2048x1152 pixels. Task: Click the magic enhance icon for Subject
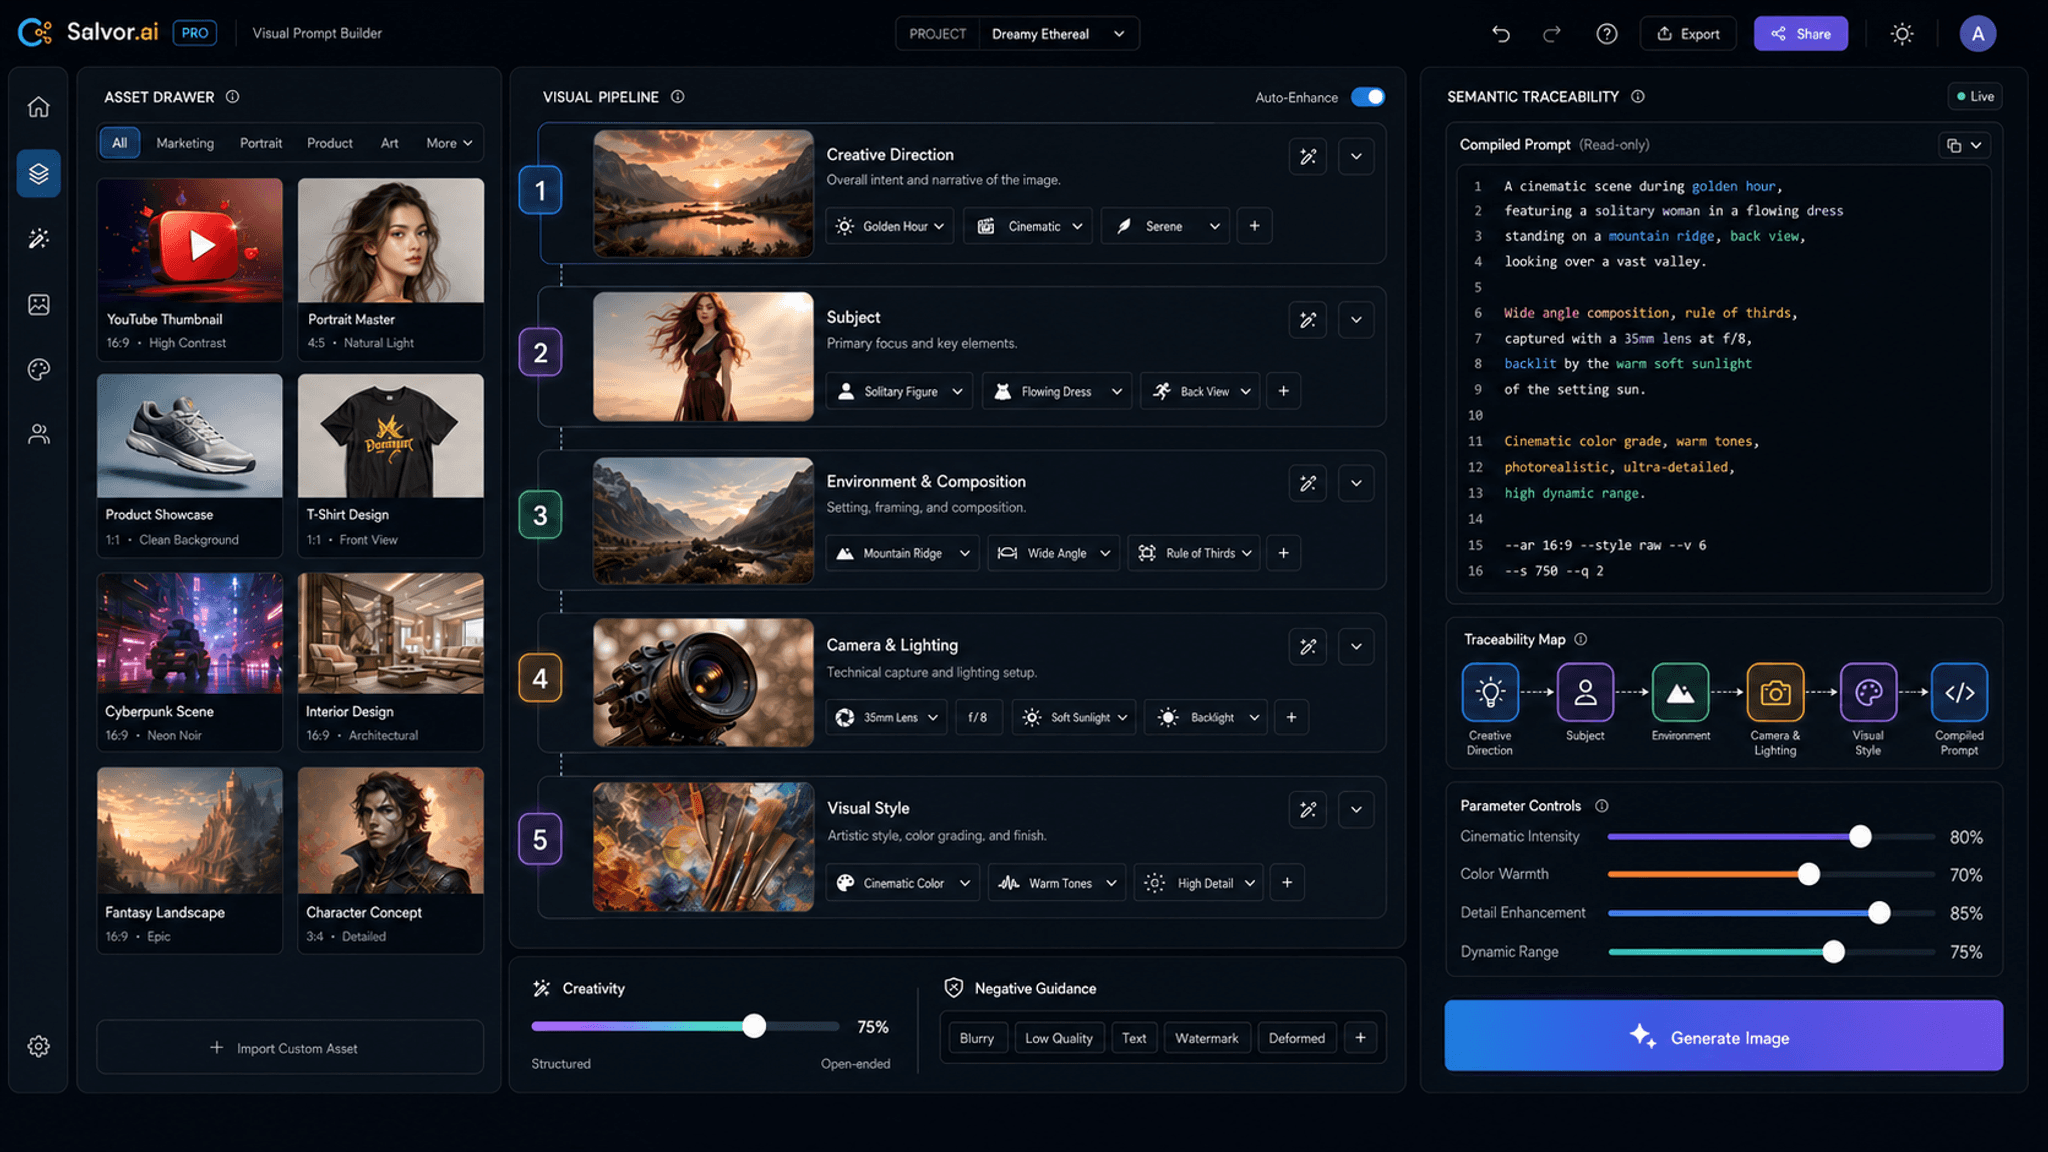1307,320
